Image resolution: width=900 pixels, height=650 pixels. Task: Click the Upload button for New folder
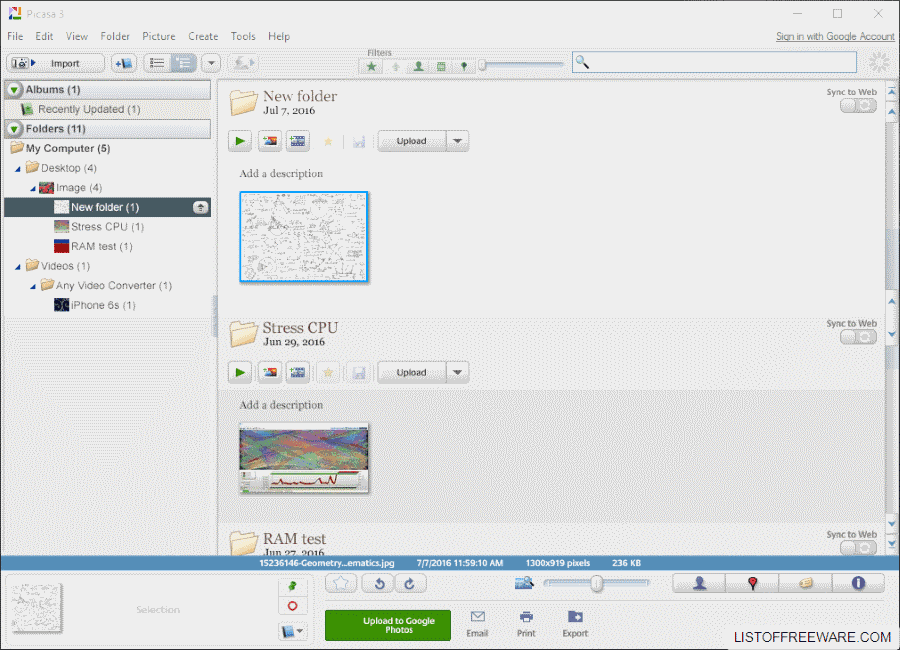click(412, 141)
